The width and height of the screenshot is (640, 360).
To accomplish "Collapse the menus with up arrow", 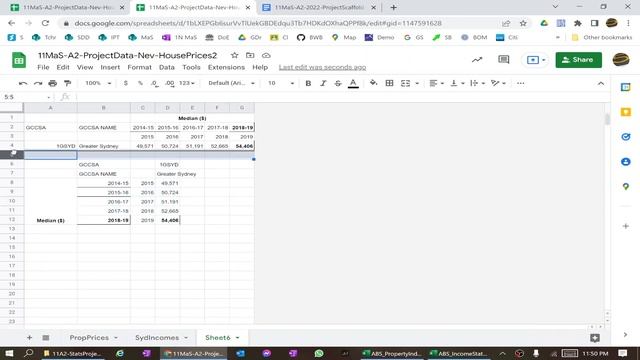I will point(601,83).
